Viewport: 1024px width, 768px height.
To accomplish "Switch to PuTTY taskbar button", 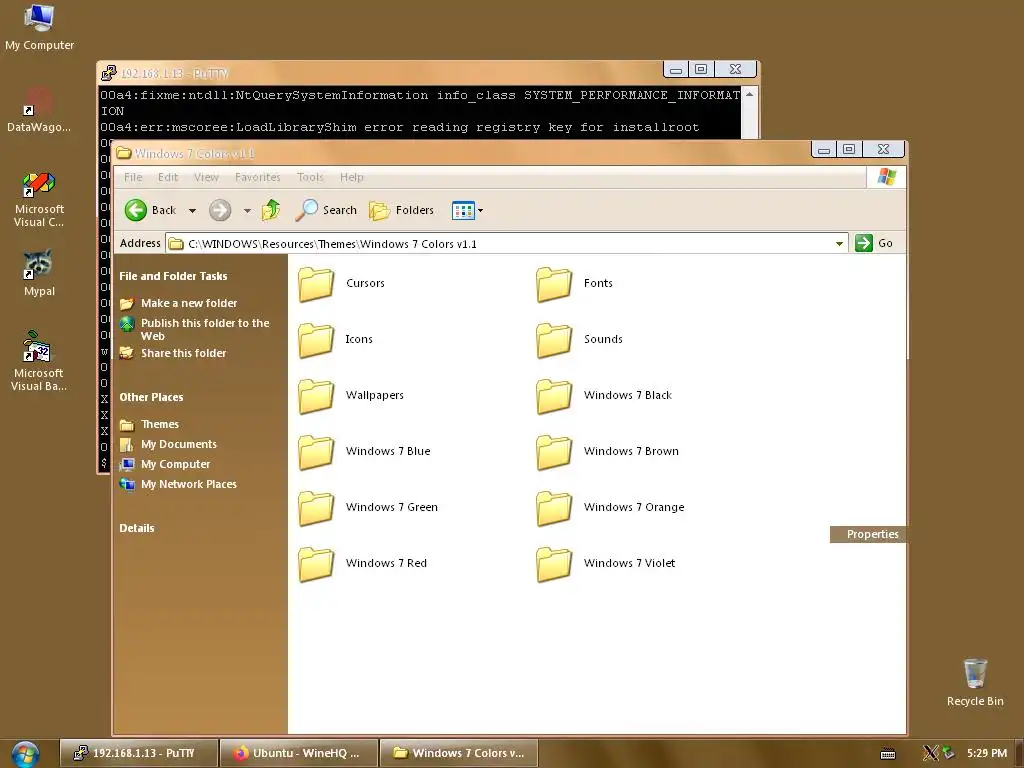I will point(138,753).
